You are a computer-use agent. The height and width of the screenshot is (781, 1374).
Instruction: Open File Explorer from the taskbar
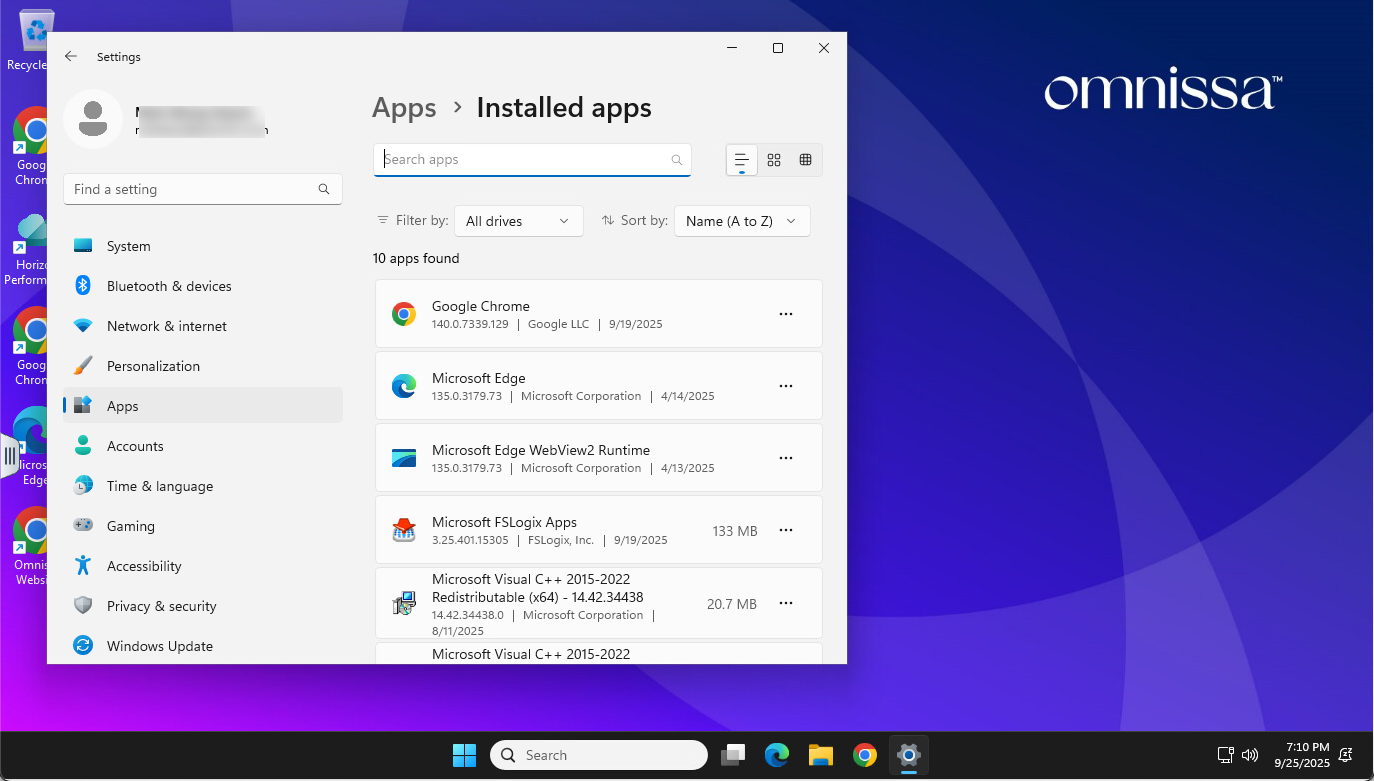click(821, 755)
